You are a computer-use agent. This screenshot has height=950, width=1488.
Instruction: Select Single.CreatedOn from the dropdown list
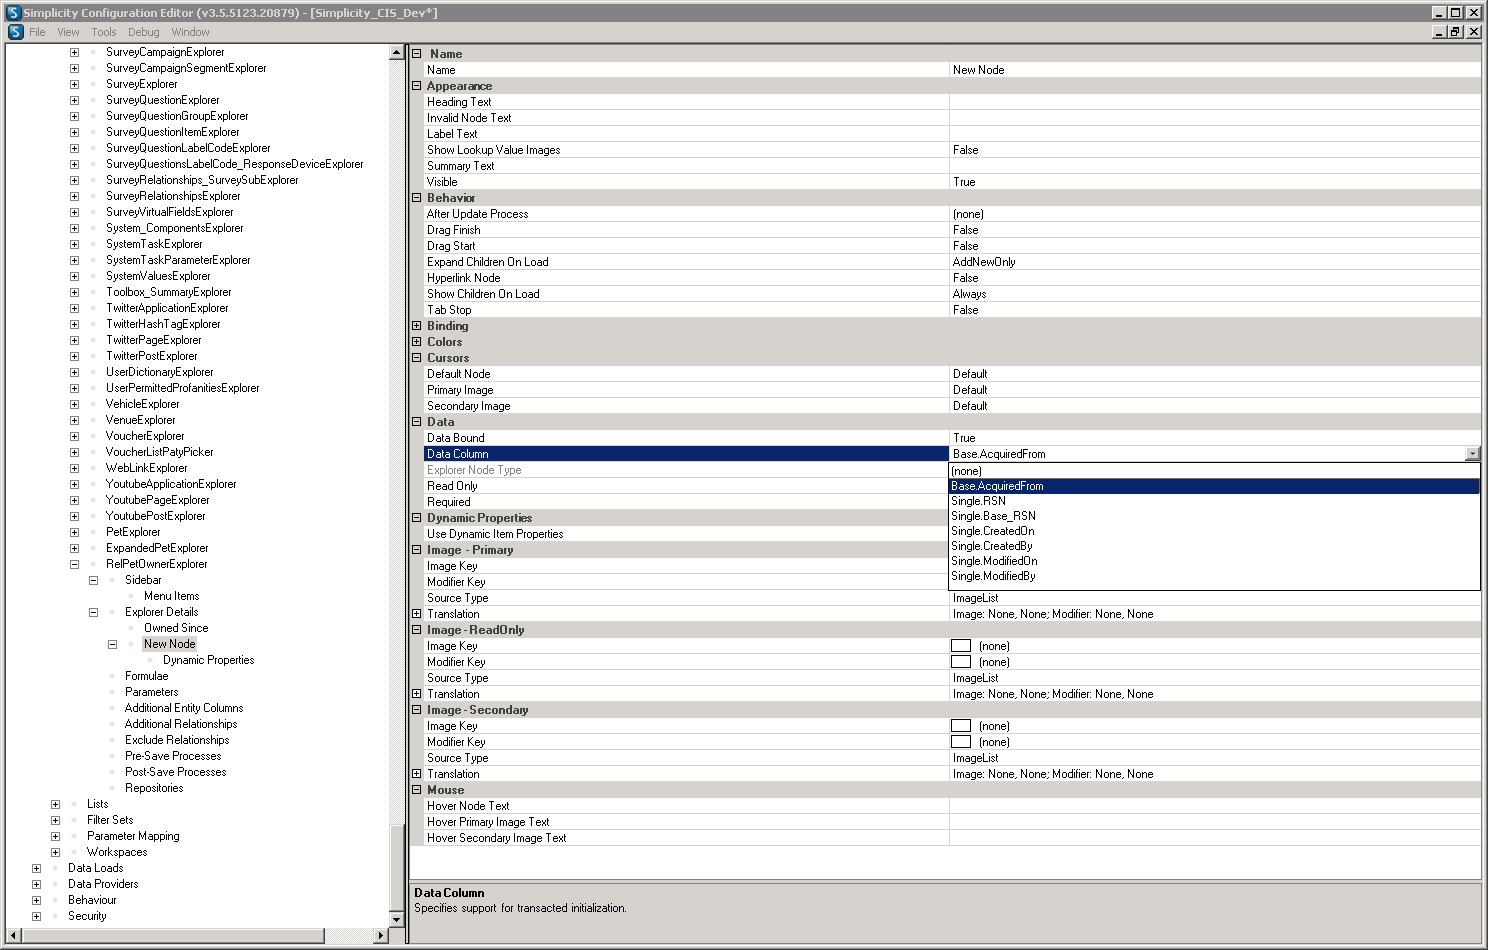click(992, 531)
